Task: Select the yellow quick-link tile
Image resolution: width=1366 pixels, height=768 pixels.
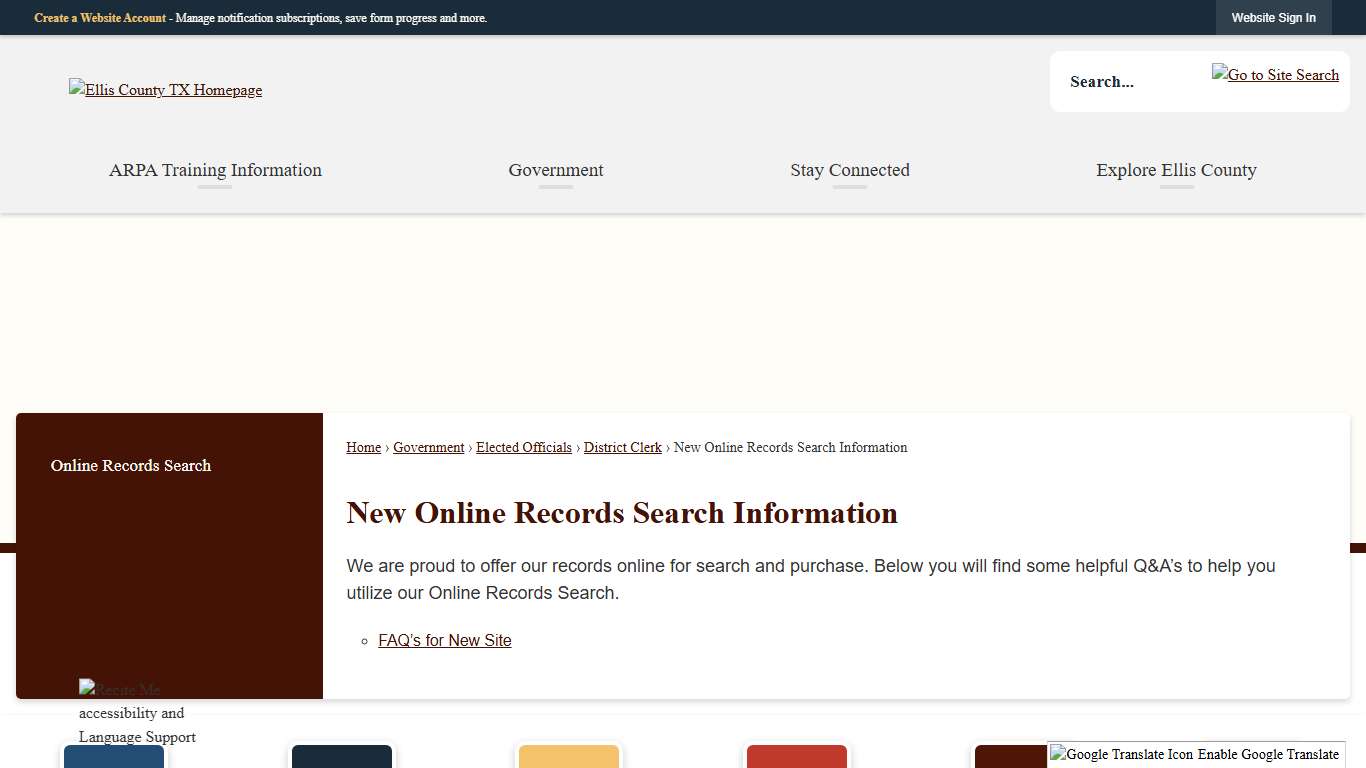Action: pyautogui.click(x=568, y=758)
